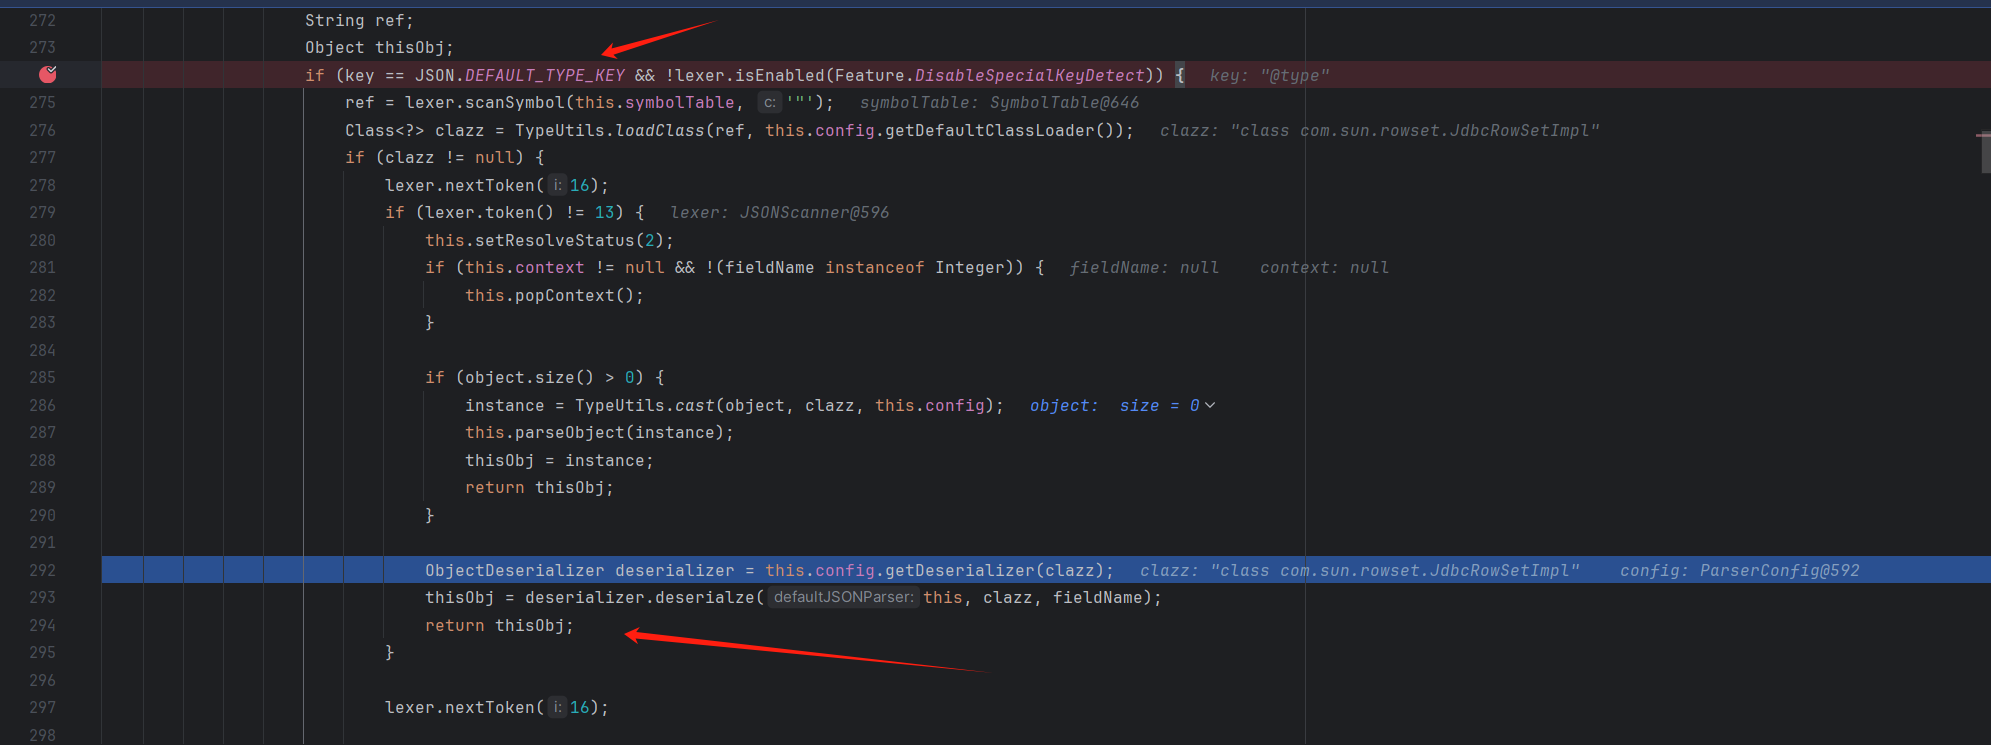Viewport: 1991px width, 745px height.
Task: Click gutter line number 272
Action: (x=42, y=20)
